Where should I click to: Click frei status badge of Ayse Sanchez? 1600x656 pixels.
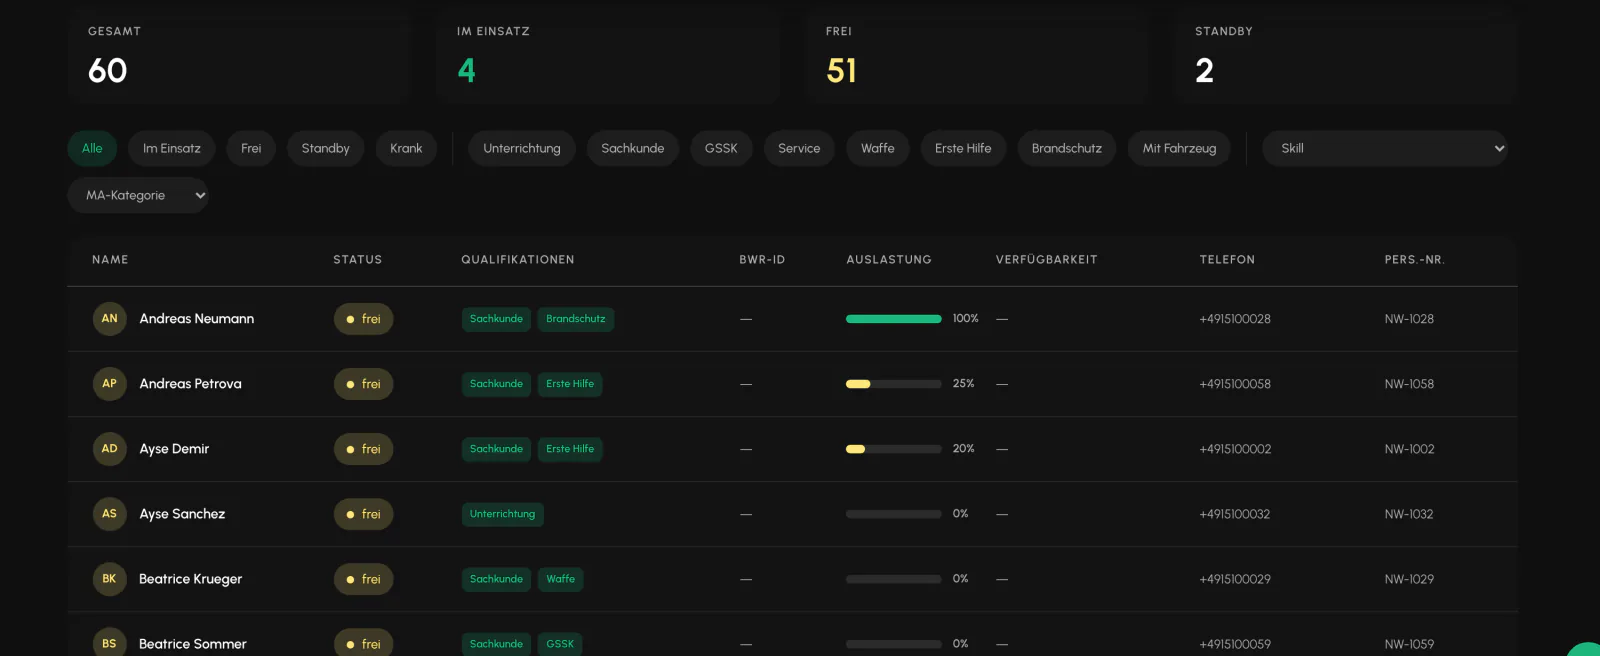point(364,514)
